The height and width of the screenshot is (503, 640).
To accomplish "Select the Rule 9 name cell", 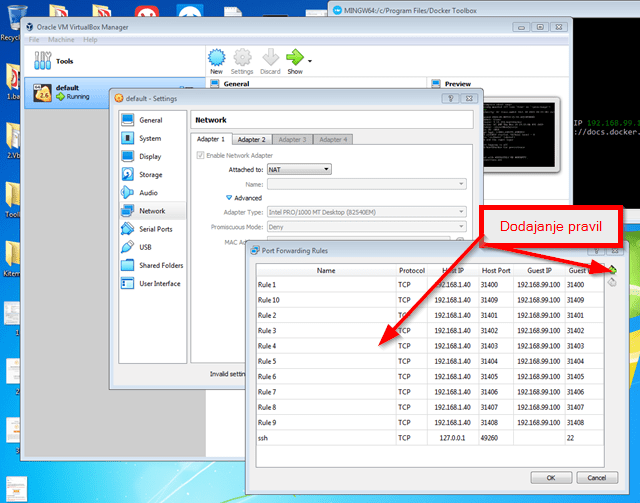I will pos(326,422).
